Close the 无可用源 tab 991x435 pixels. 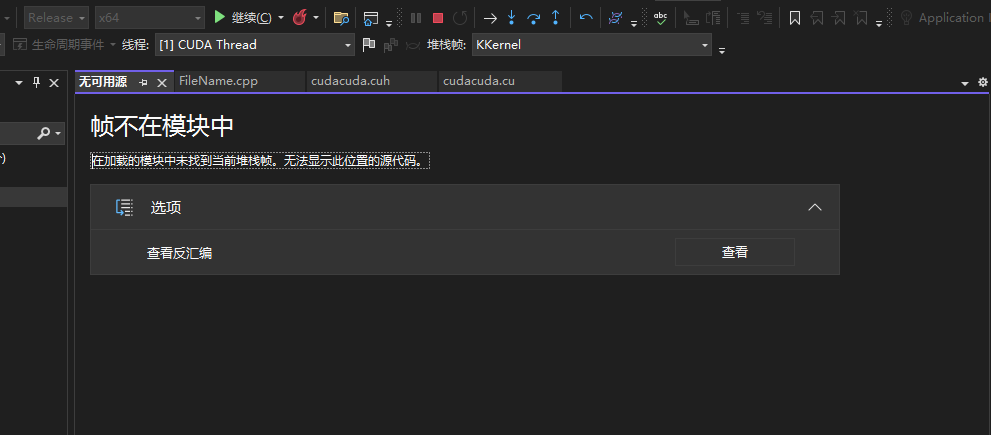click(162, 83)
